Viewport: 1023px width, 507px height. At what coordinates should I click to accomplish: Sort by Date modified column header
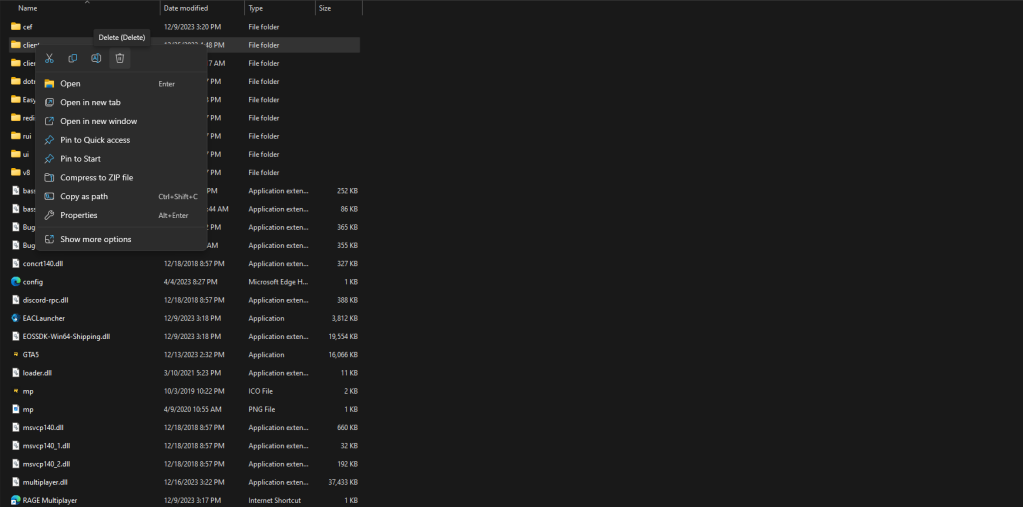pos(185,8)
